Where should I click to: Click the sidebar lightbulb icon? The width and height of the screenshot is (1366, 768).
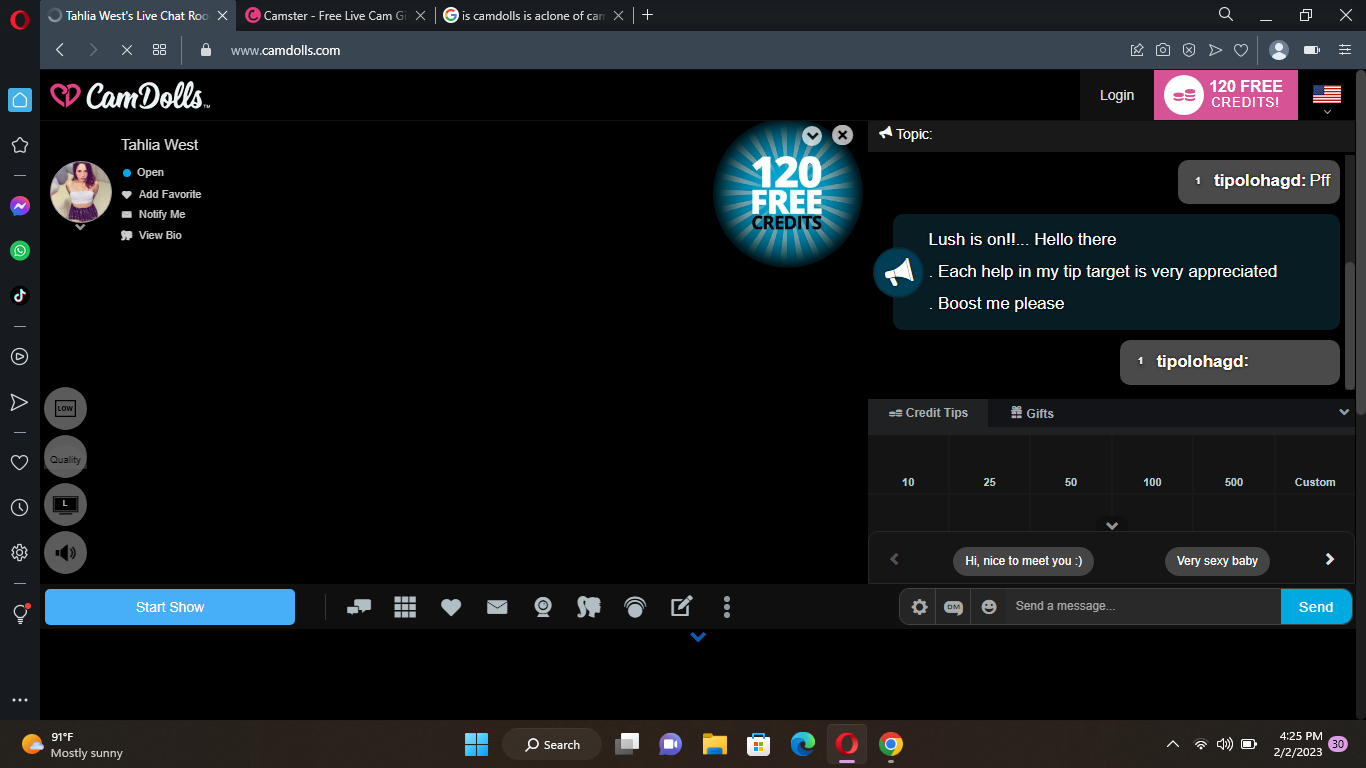(x=19, y=614)
